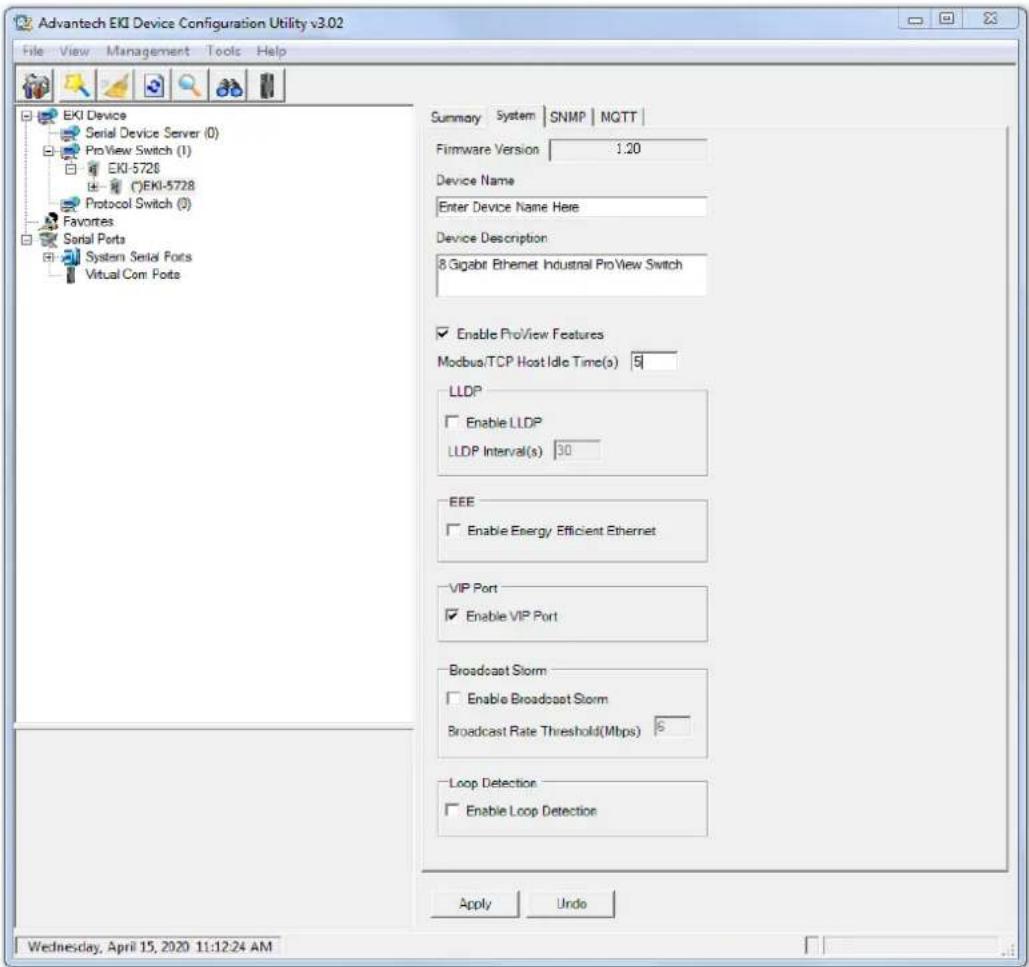Click the Broadcast Rate Threshold field

[x=672, y=727]
